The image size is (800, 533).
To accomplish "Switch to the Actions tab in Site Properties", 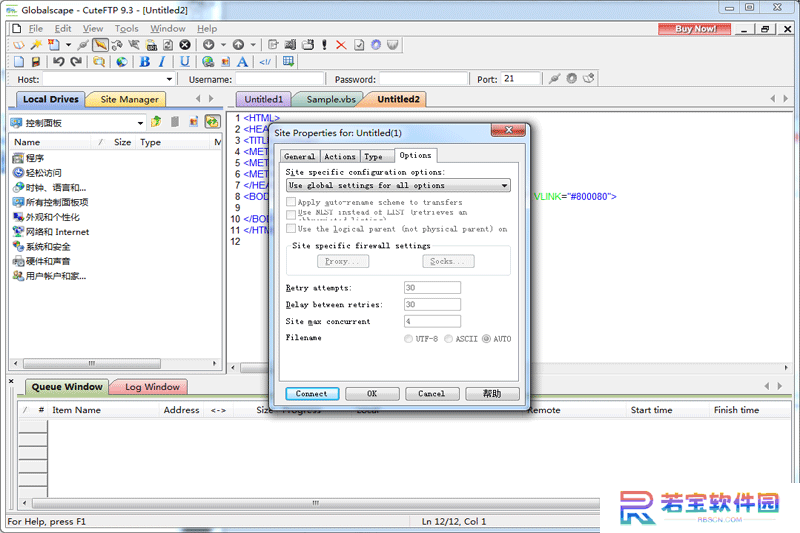I will (340, 157).
